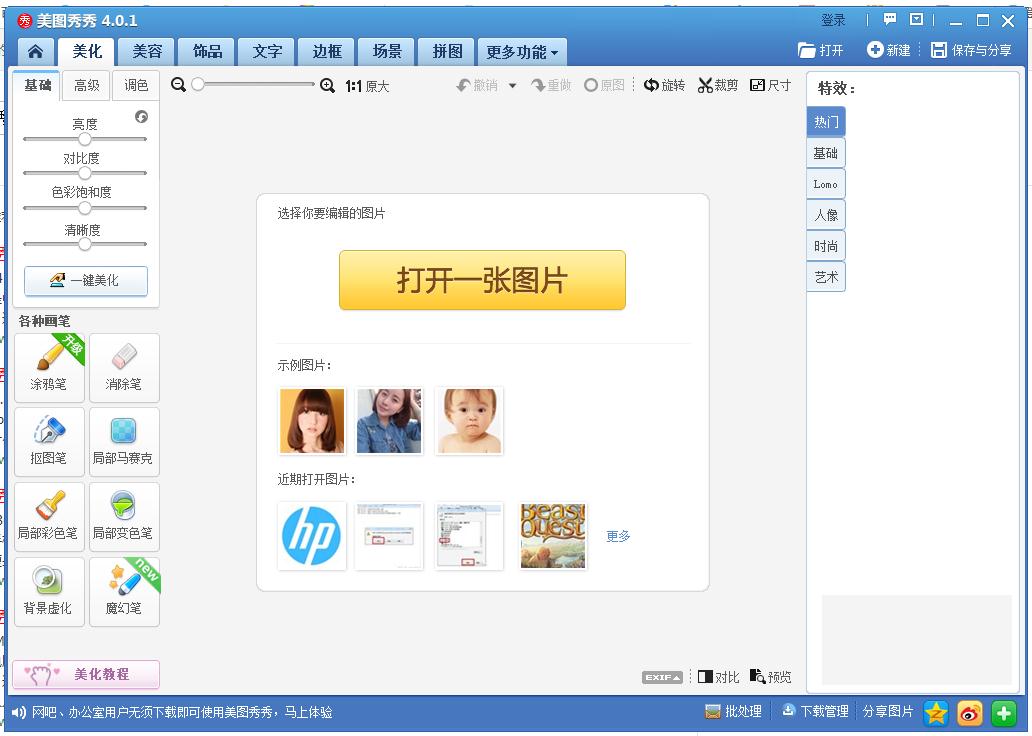Screen dimensions: 1032x736
Task: Click the 撤销 undo button
Action: [477, 85]
